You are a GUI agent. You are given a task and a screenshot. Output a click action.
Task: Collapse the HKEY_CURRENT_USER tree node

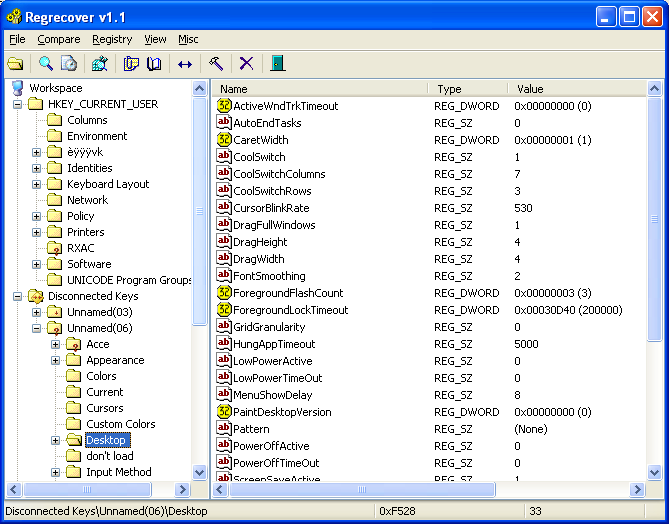(17, 104)
